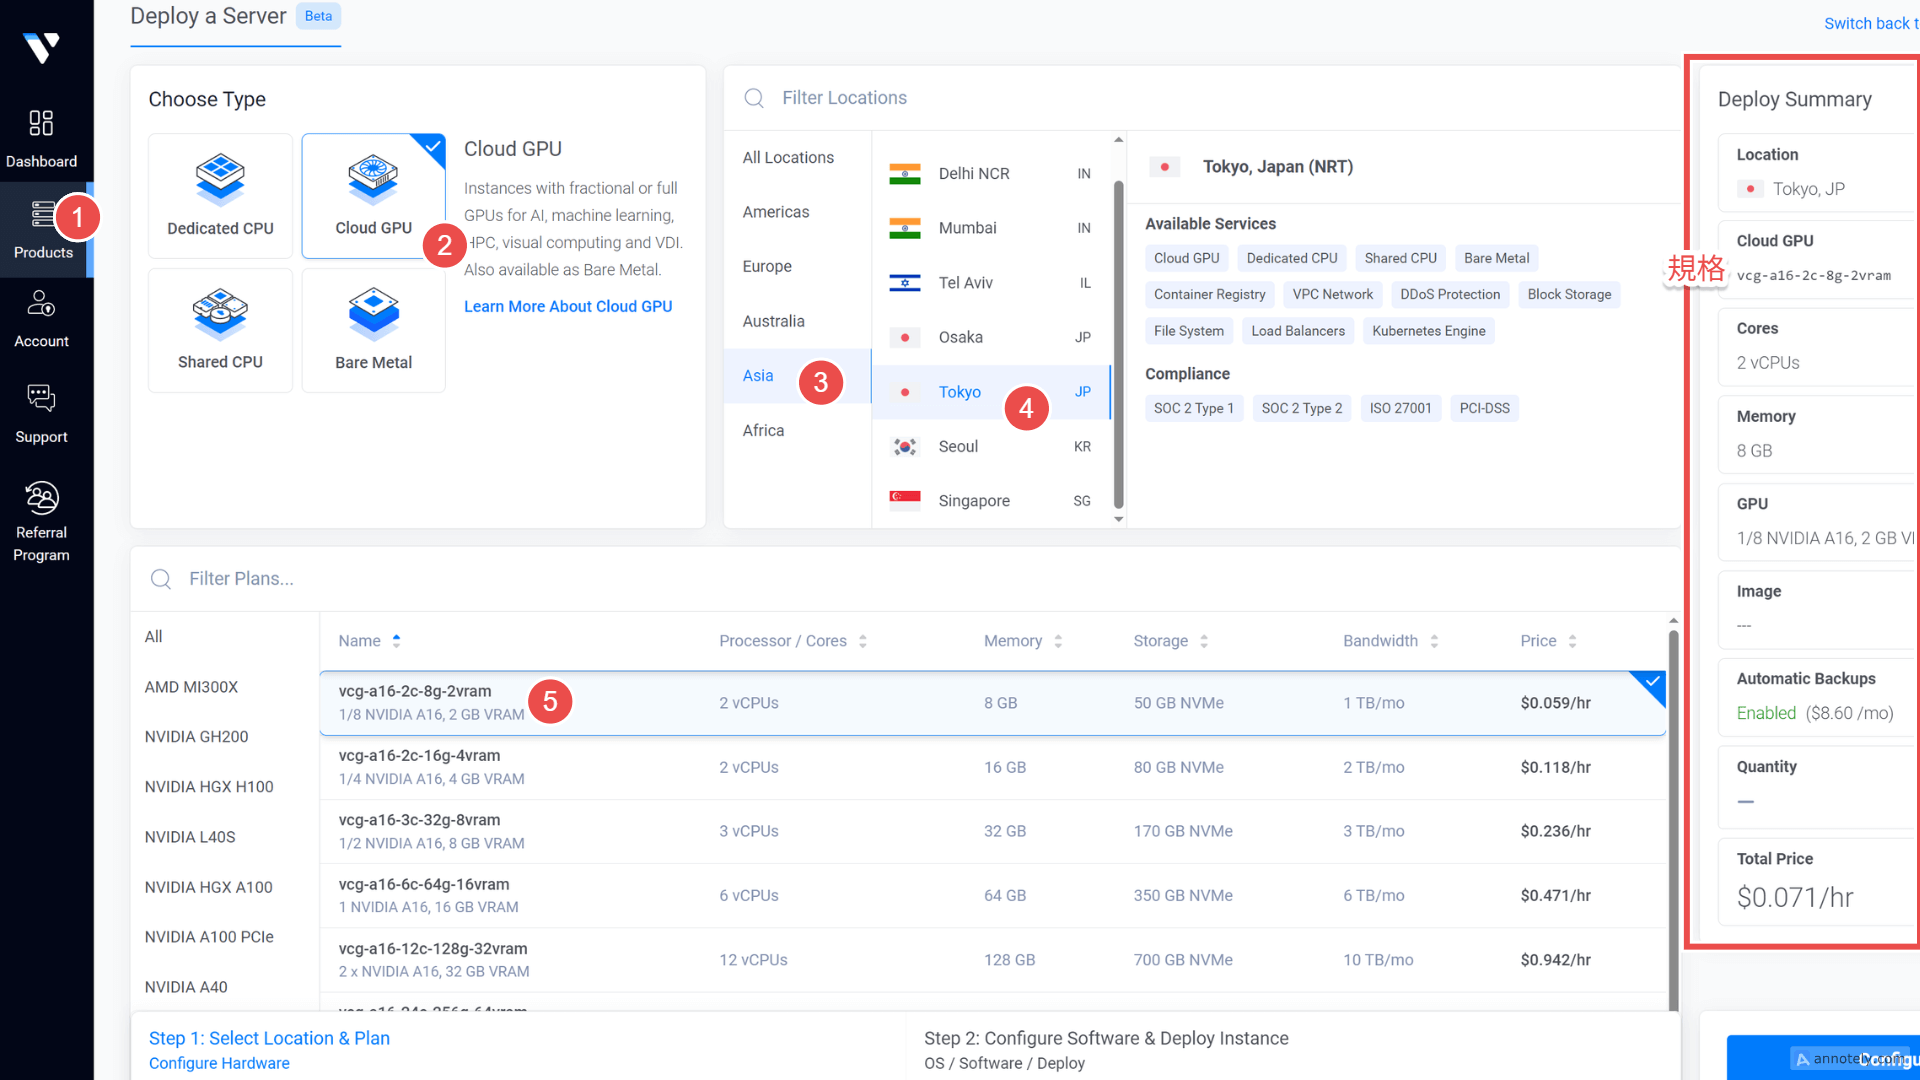1920x1080 pixels.
Task: Click the Filter Plans search icon
Action: (161, 579)
